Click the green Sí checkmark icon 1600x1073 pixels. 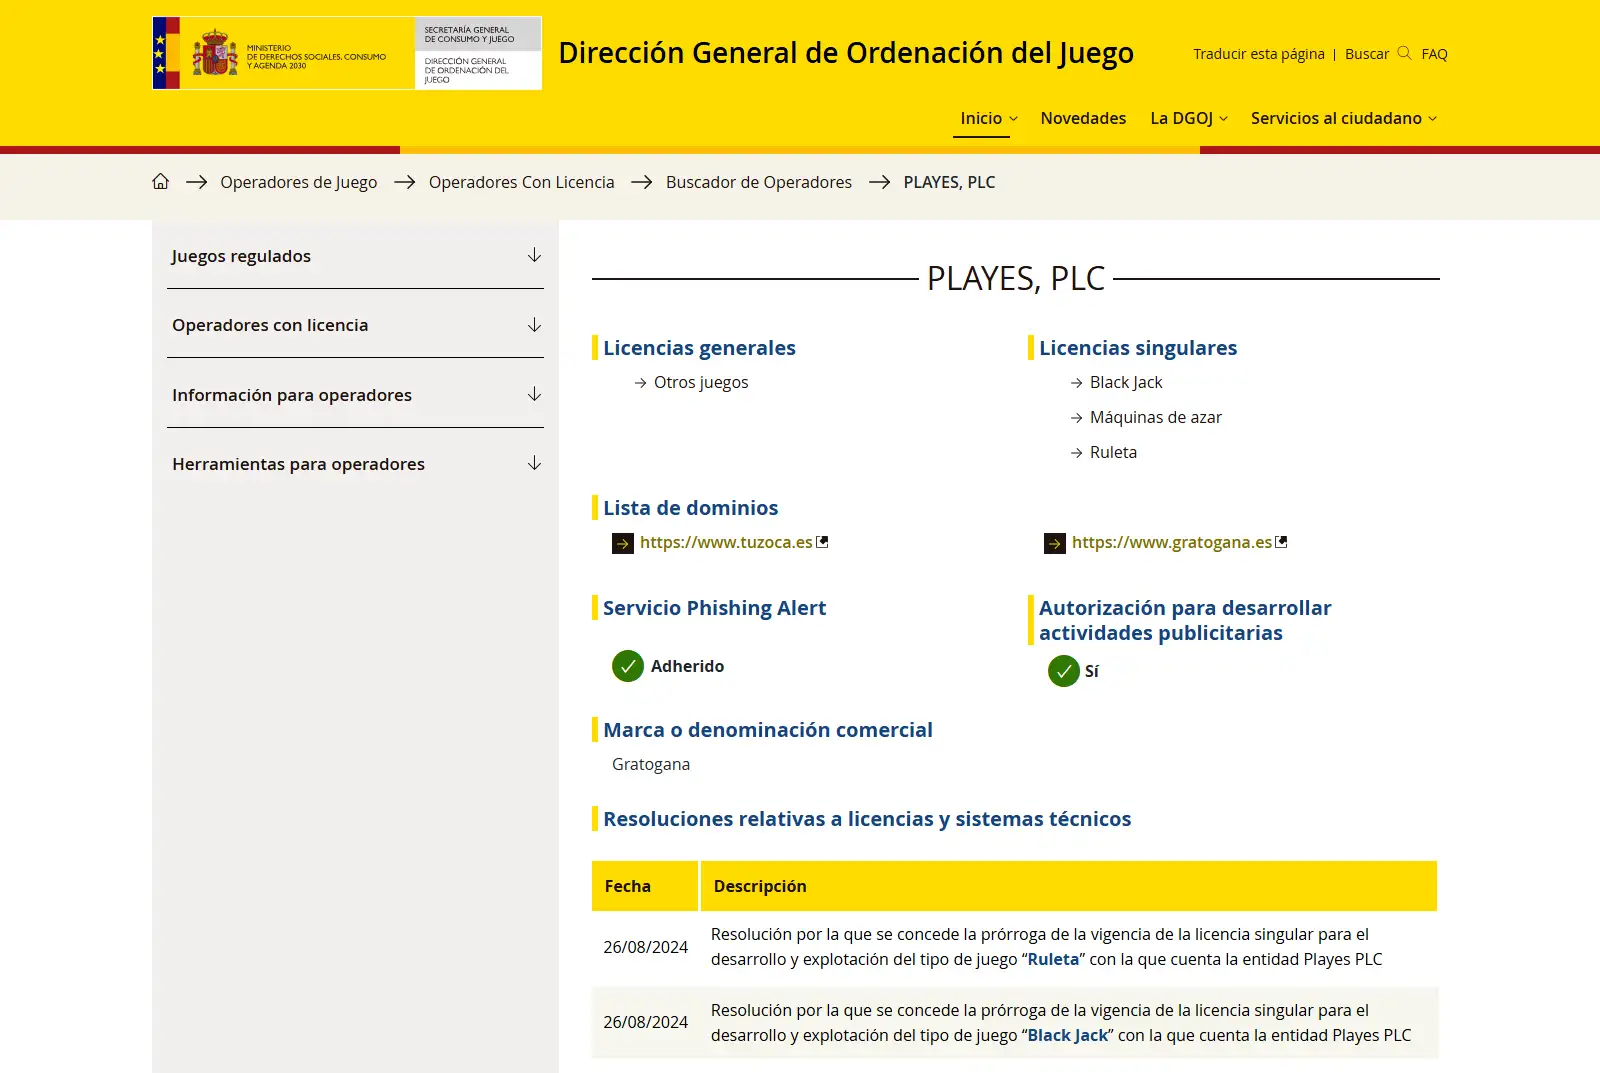coord(1064,671)
